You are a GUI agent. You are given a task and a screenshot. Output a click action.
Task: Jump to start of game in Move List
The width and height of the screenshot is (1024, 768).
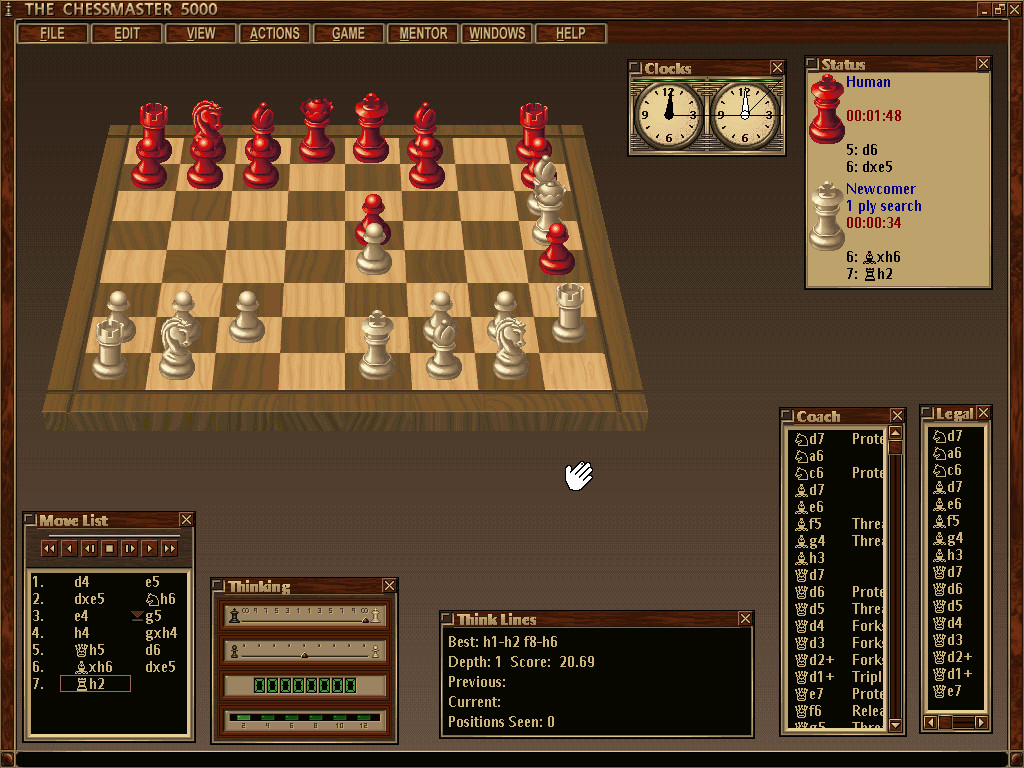click(49, 549)
